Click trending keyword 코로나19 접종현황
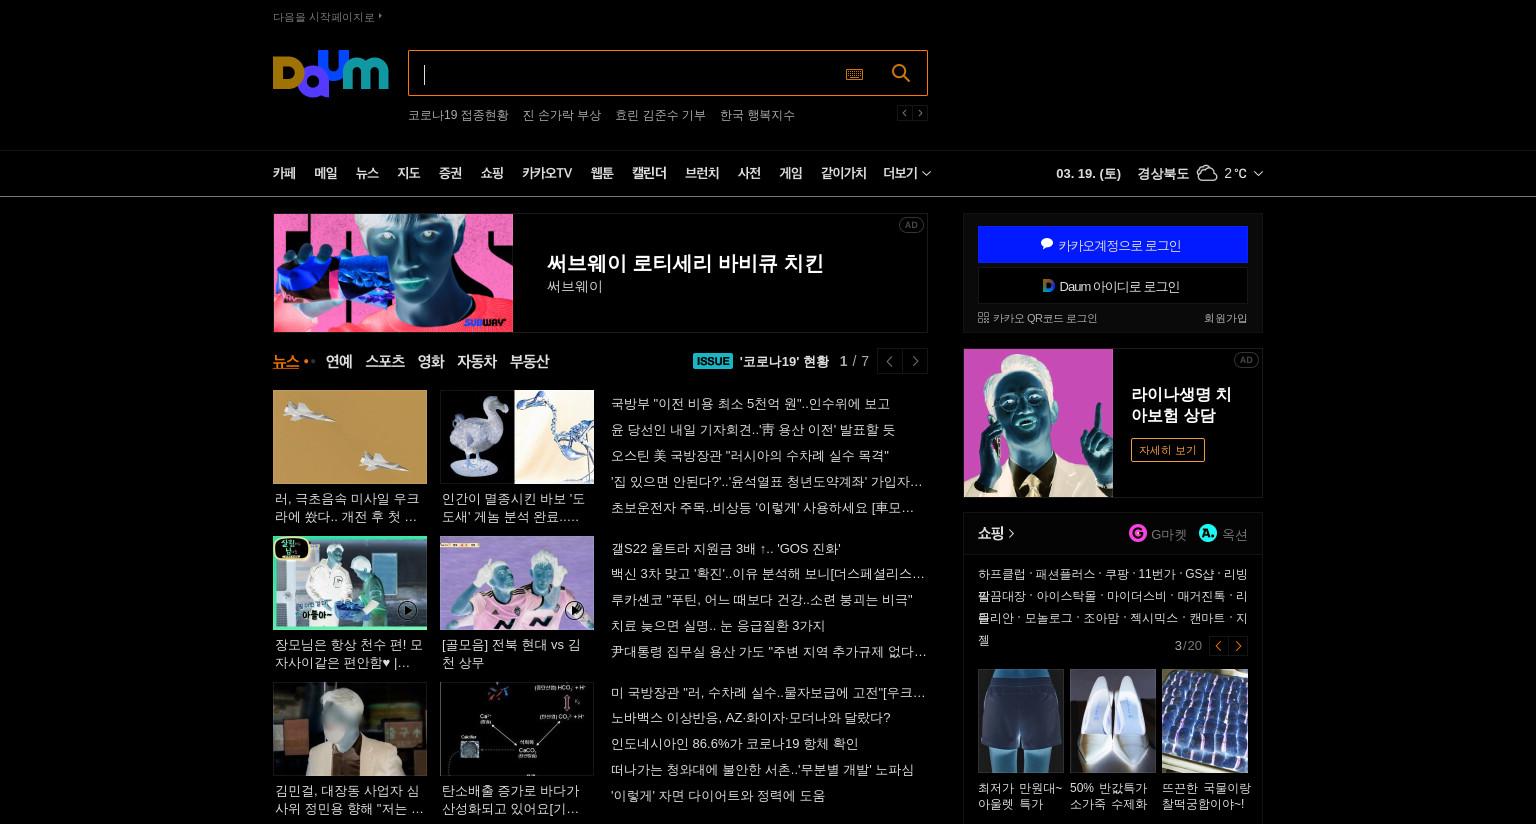 458,115
